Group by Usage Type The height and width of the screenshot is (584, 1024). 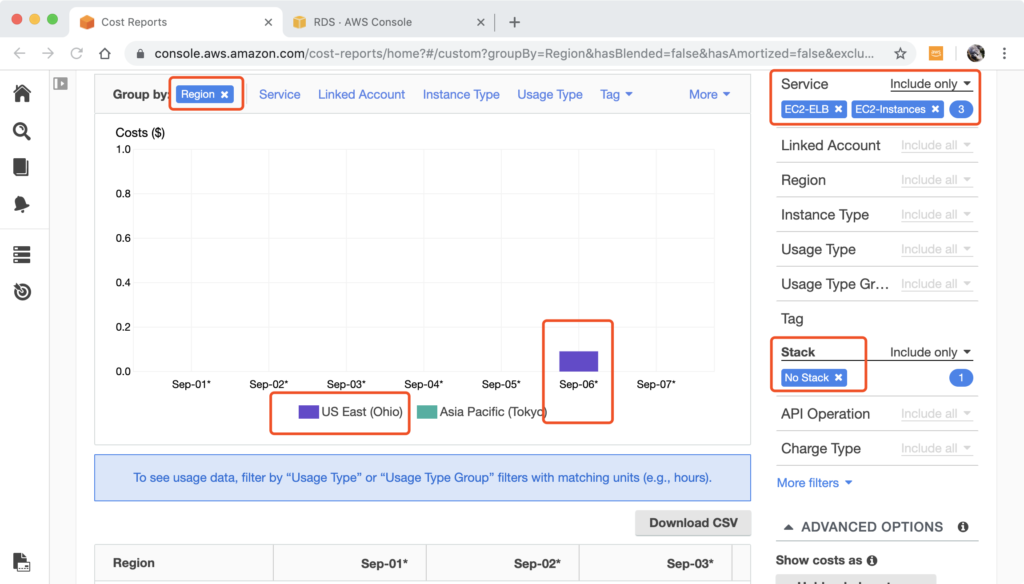[550, 95]
